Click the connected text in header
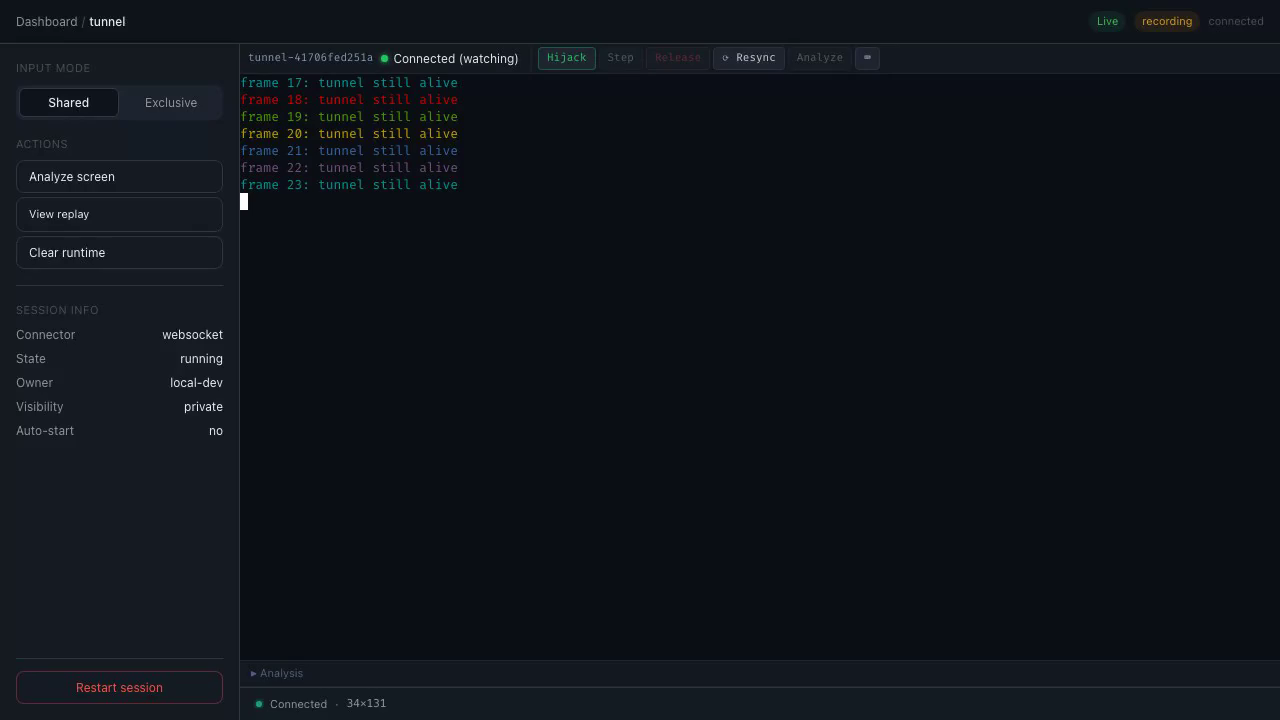Image resolution: width=1280 pixels, height=720 pixels. 1236,21
